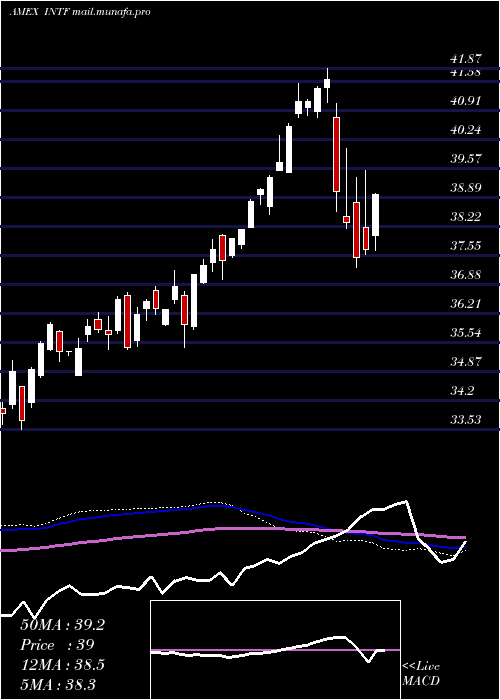Click the 38.89 price axis label

click(465, 188)
